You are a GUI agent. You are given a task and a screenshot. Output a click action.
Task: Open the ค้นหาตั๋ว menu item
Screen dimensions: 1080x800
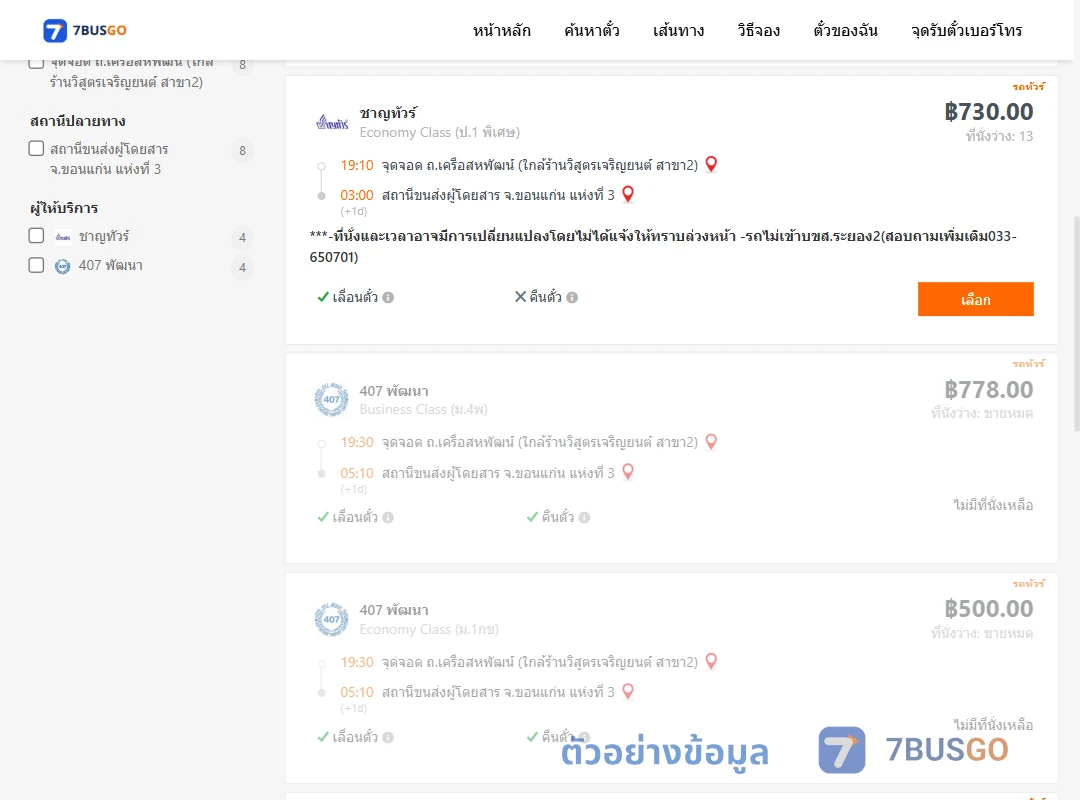[592, 30]
